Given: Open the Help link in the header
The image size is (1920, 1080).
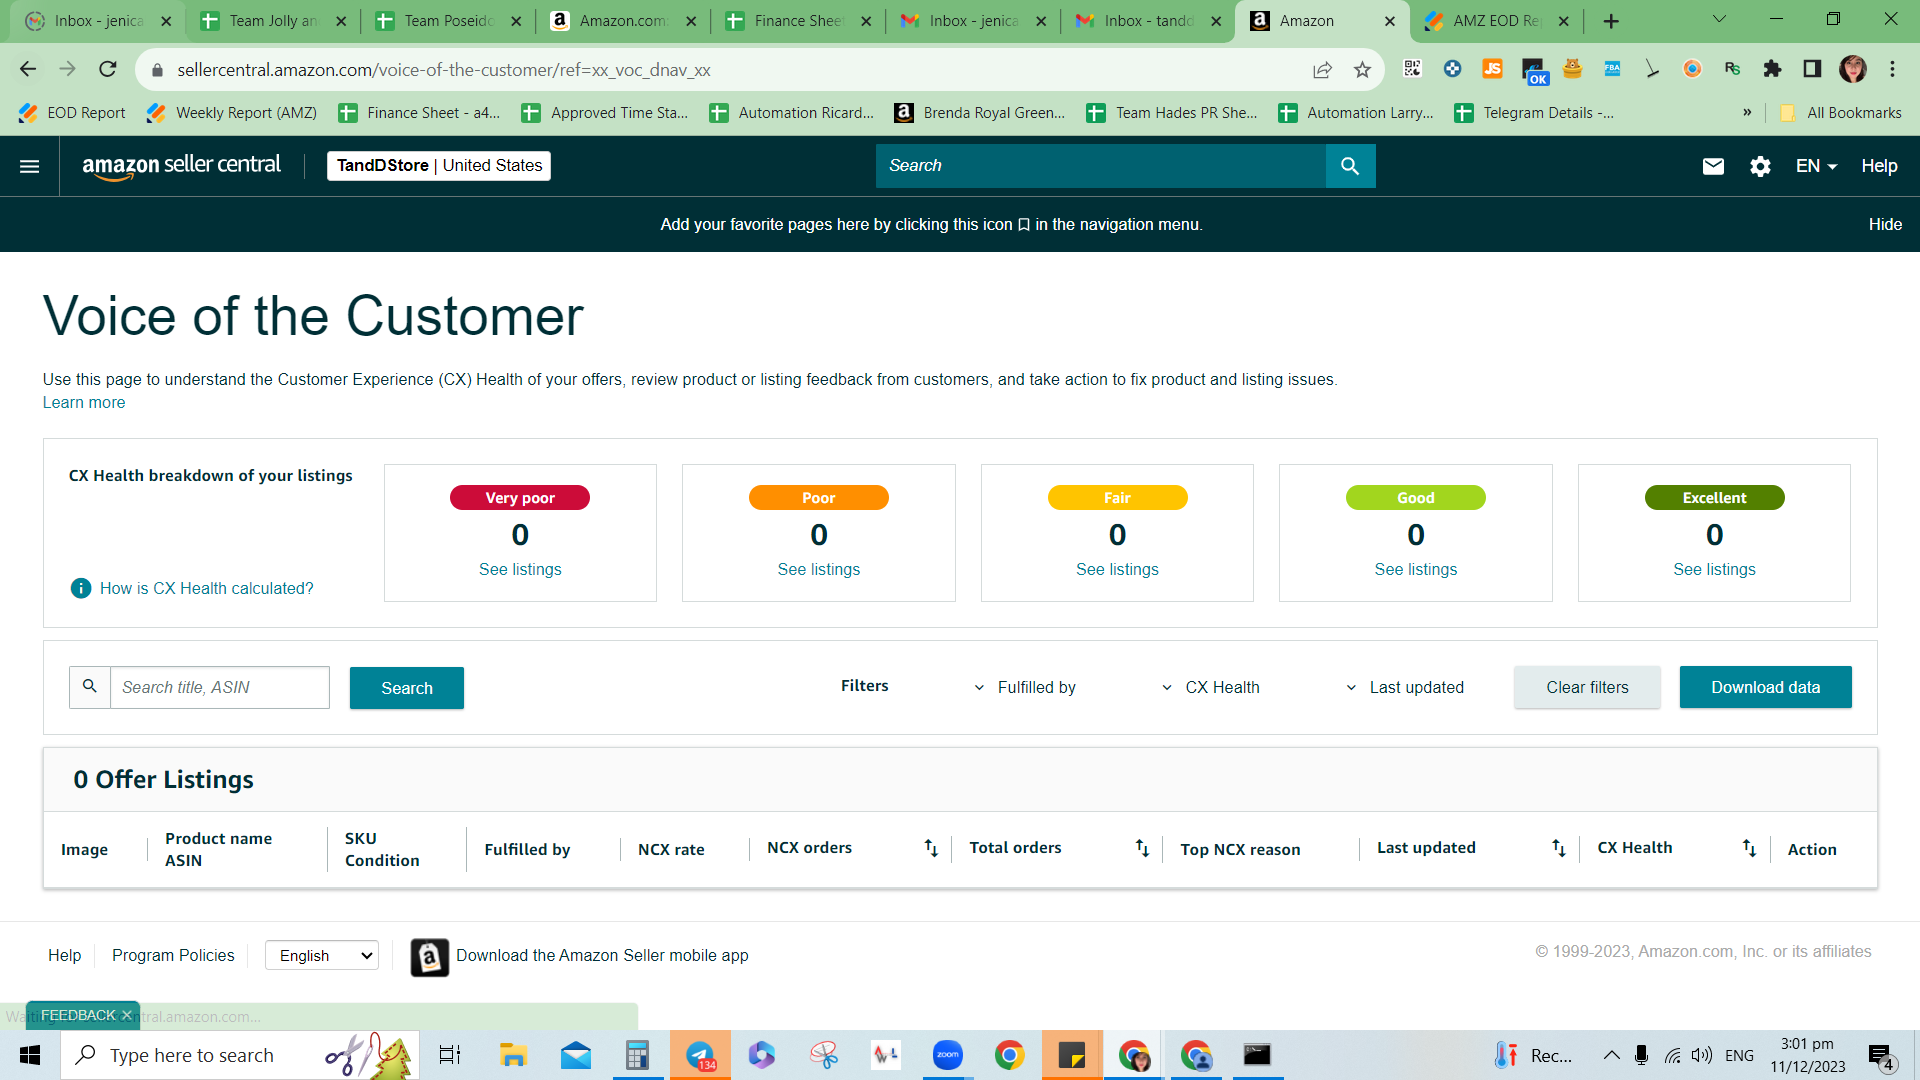Looking at the screenshot, I should pos(1879,166).
